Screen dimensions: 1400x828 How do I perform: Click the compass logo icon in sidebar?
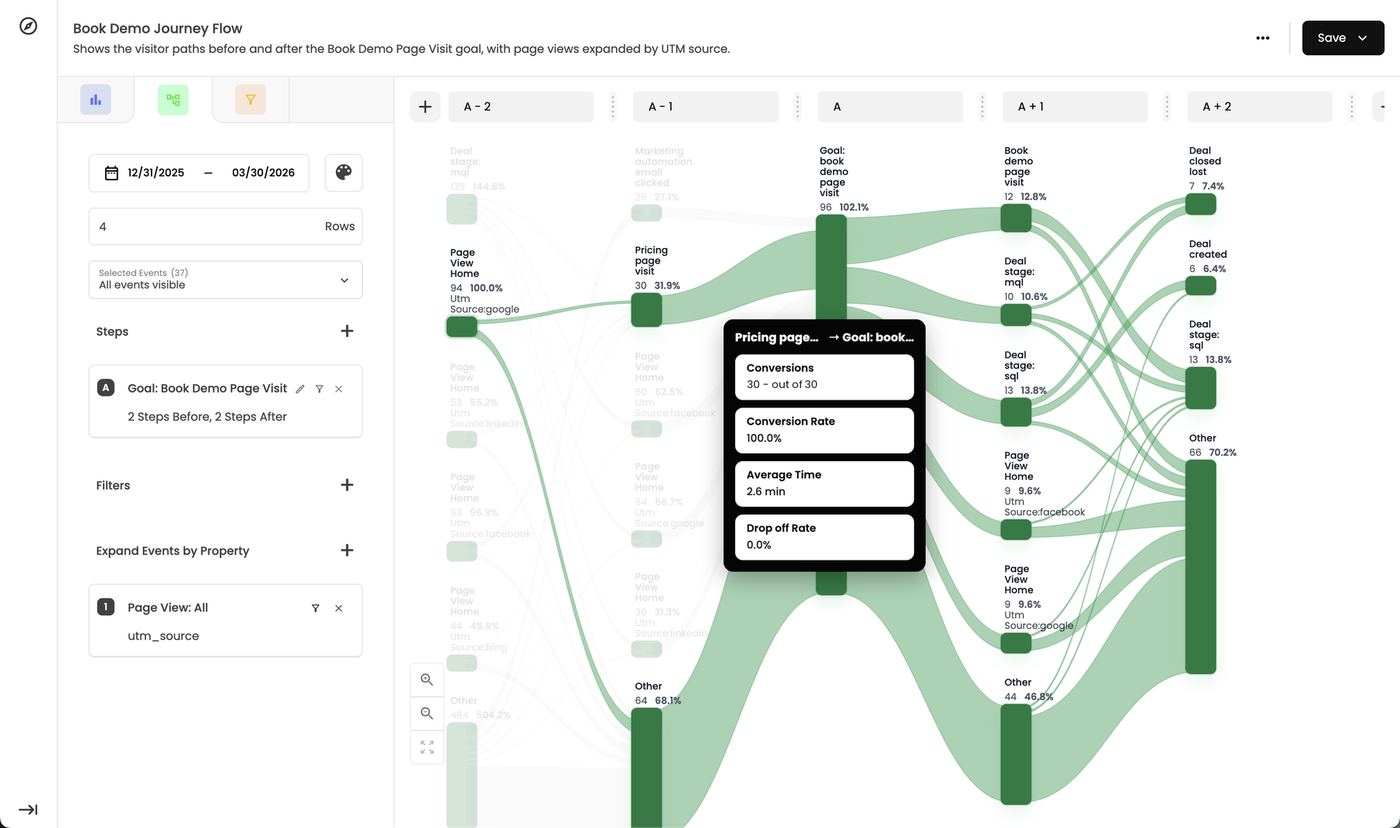28,26
